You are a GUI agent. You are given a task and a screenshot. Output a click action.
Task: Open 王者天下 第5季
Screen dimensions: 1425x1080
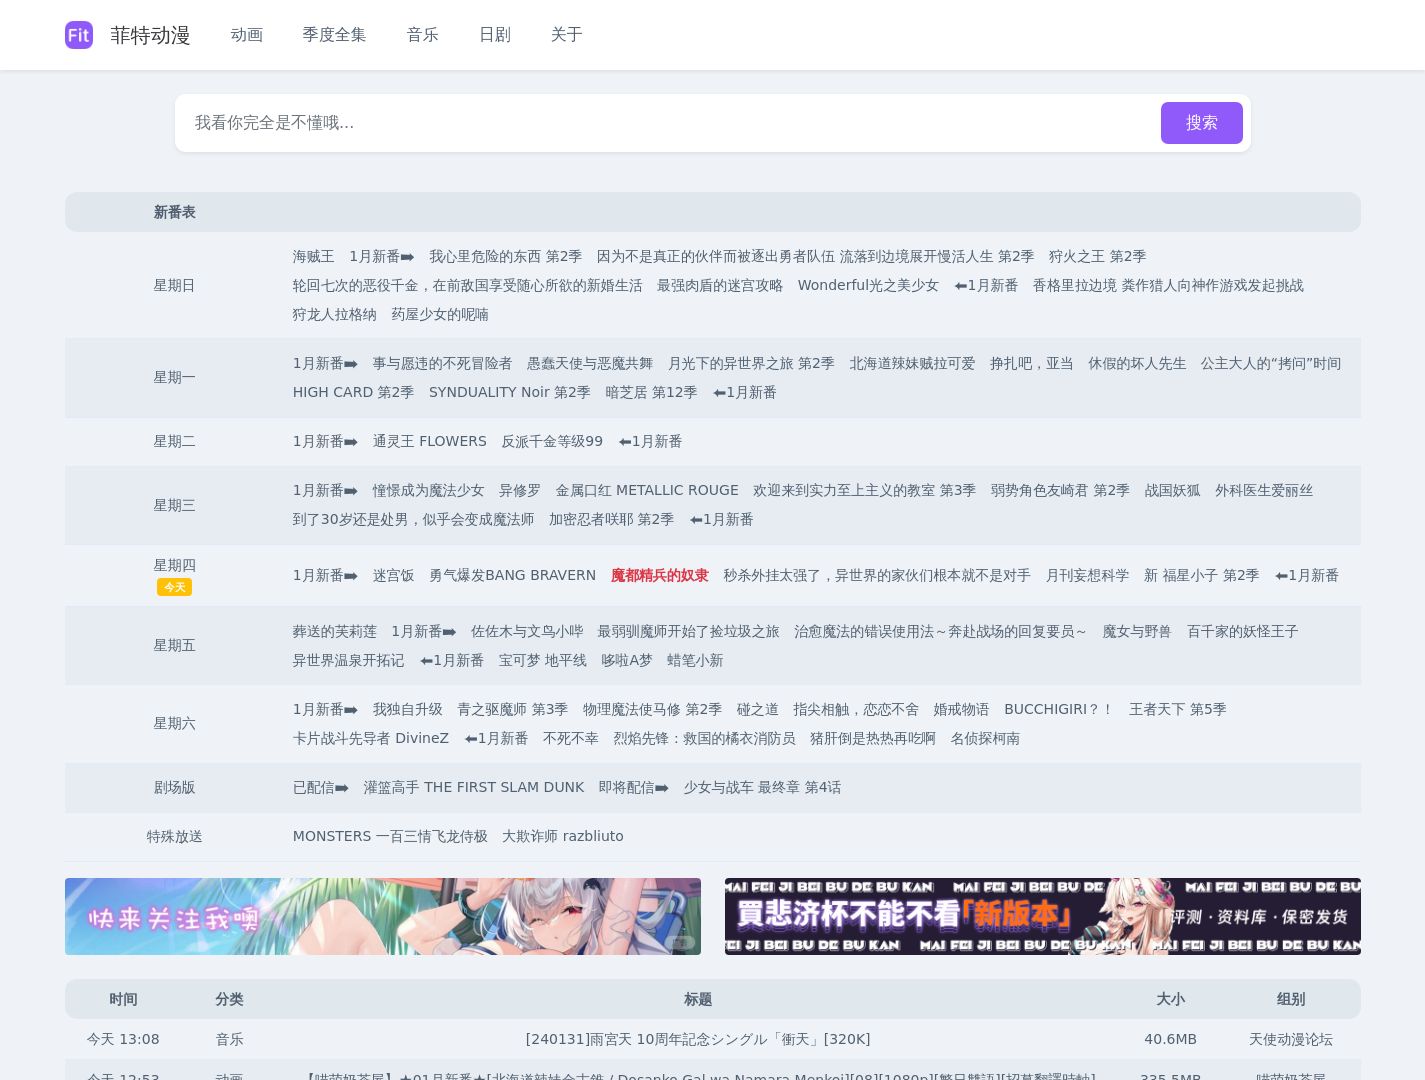coord(1177,710)
